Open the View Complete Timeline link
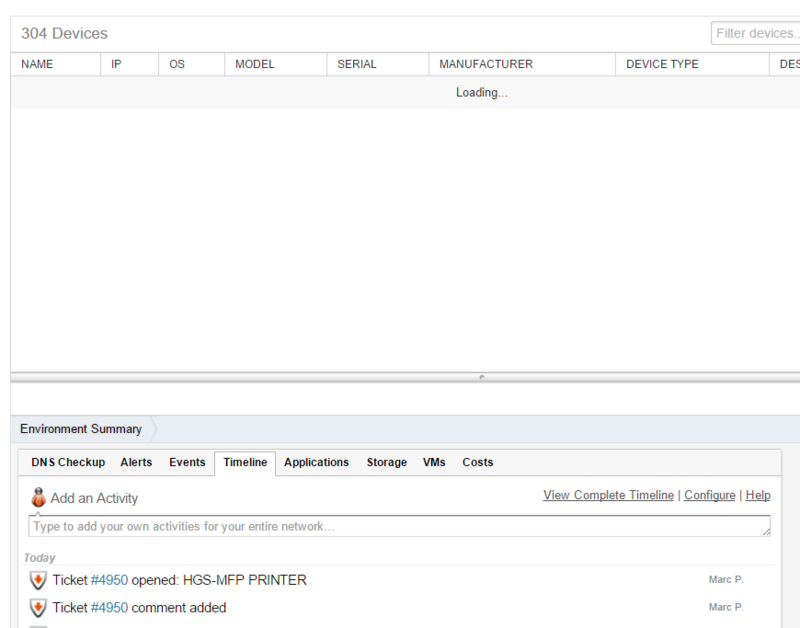This screenshot has width=800, height=628. coord(607,495)
